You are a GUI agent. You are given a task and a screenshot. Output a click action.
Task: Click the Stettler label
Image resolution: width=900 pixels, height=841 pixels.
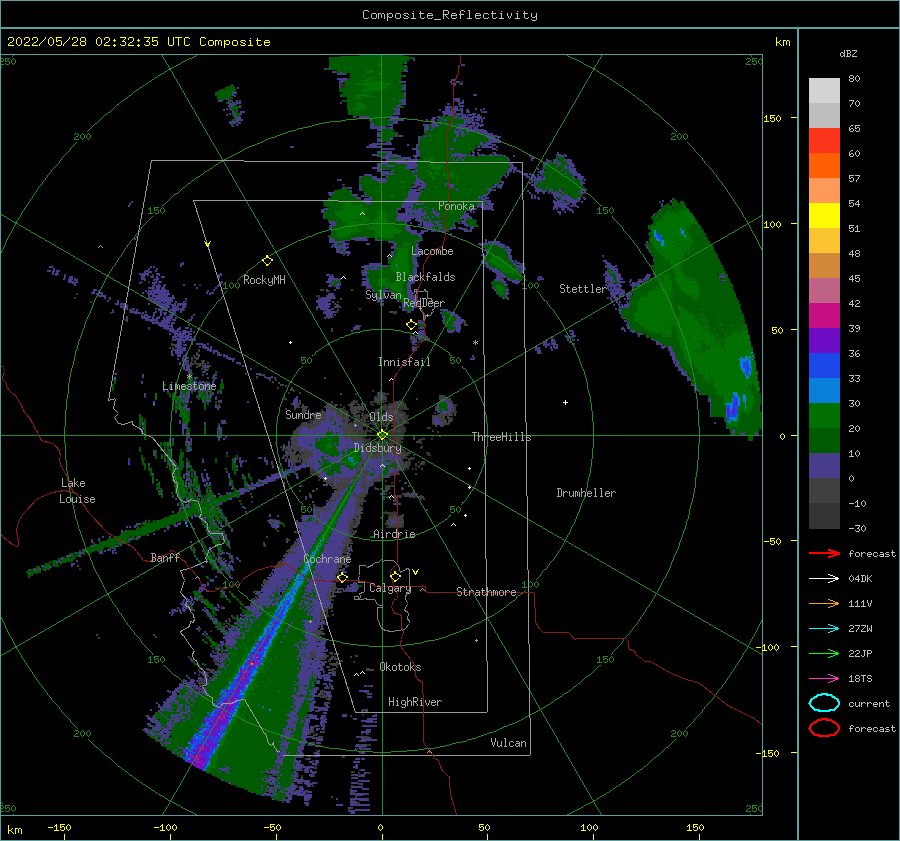click(583, 289)
